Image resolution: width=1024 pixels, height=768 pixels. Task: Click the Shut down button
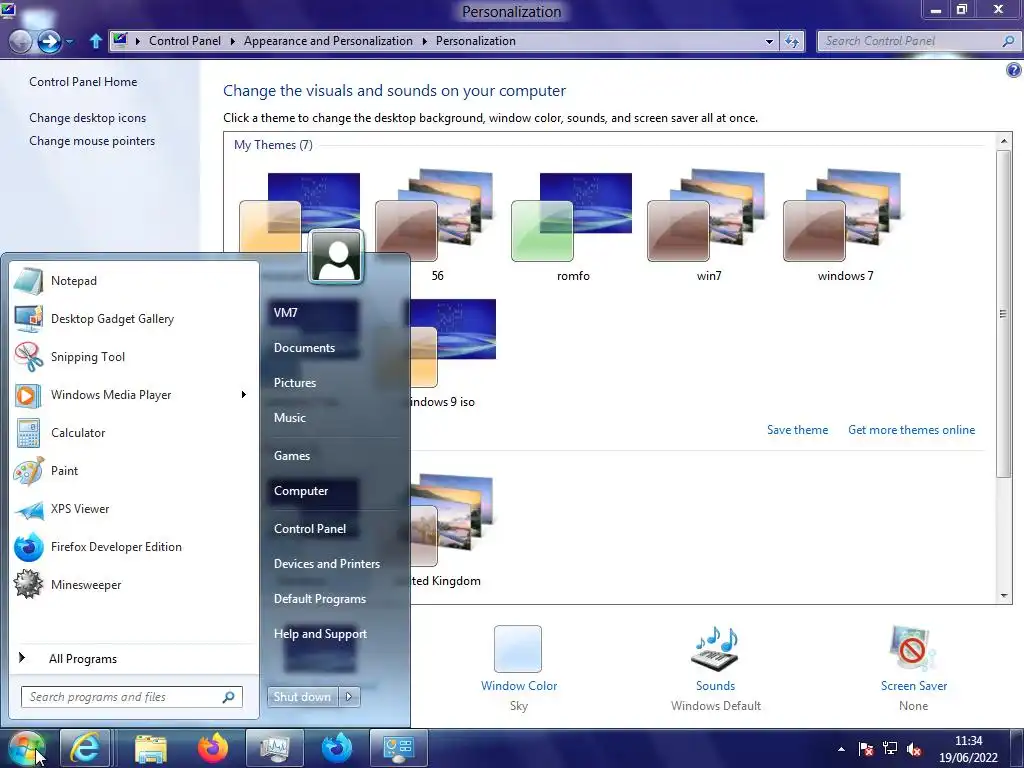pyautogui.click(x=302, y=697)
